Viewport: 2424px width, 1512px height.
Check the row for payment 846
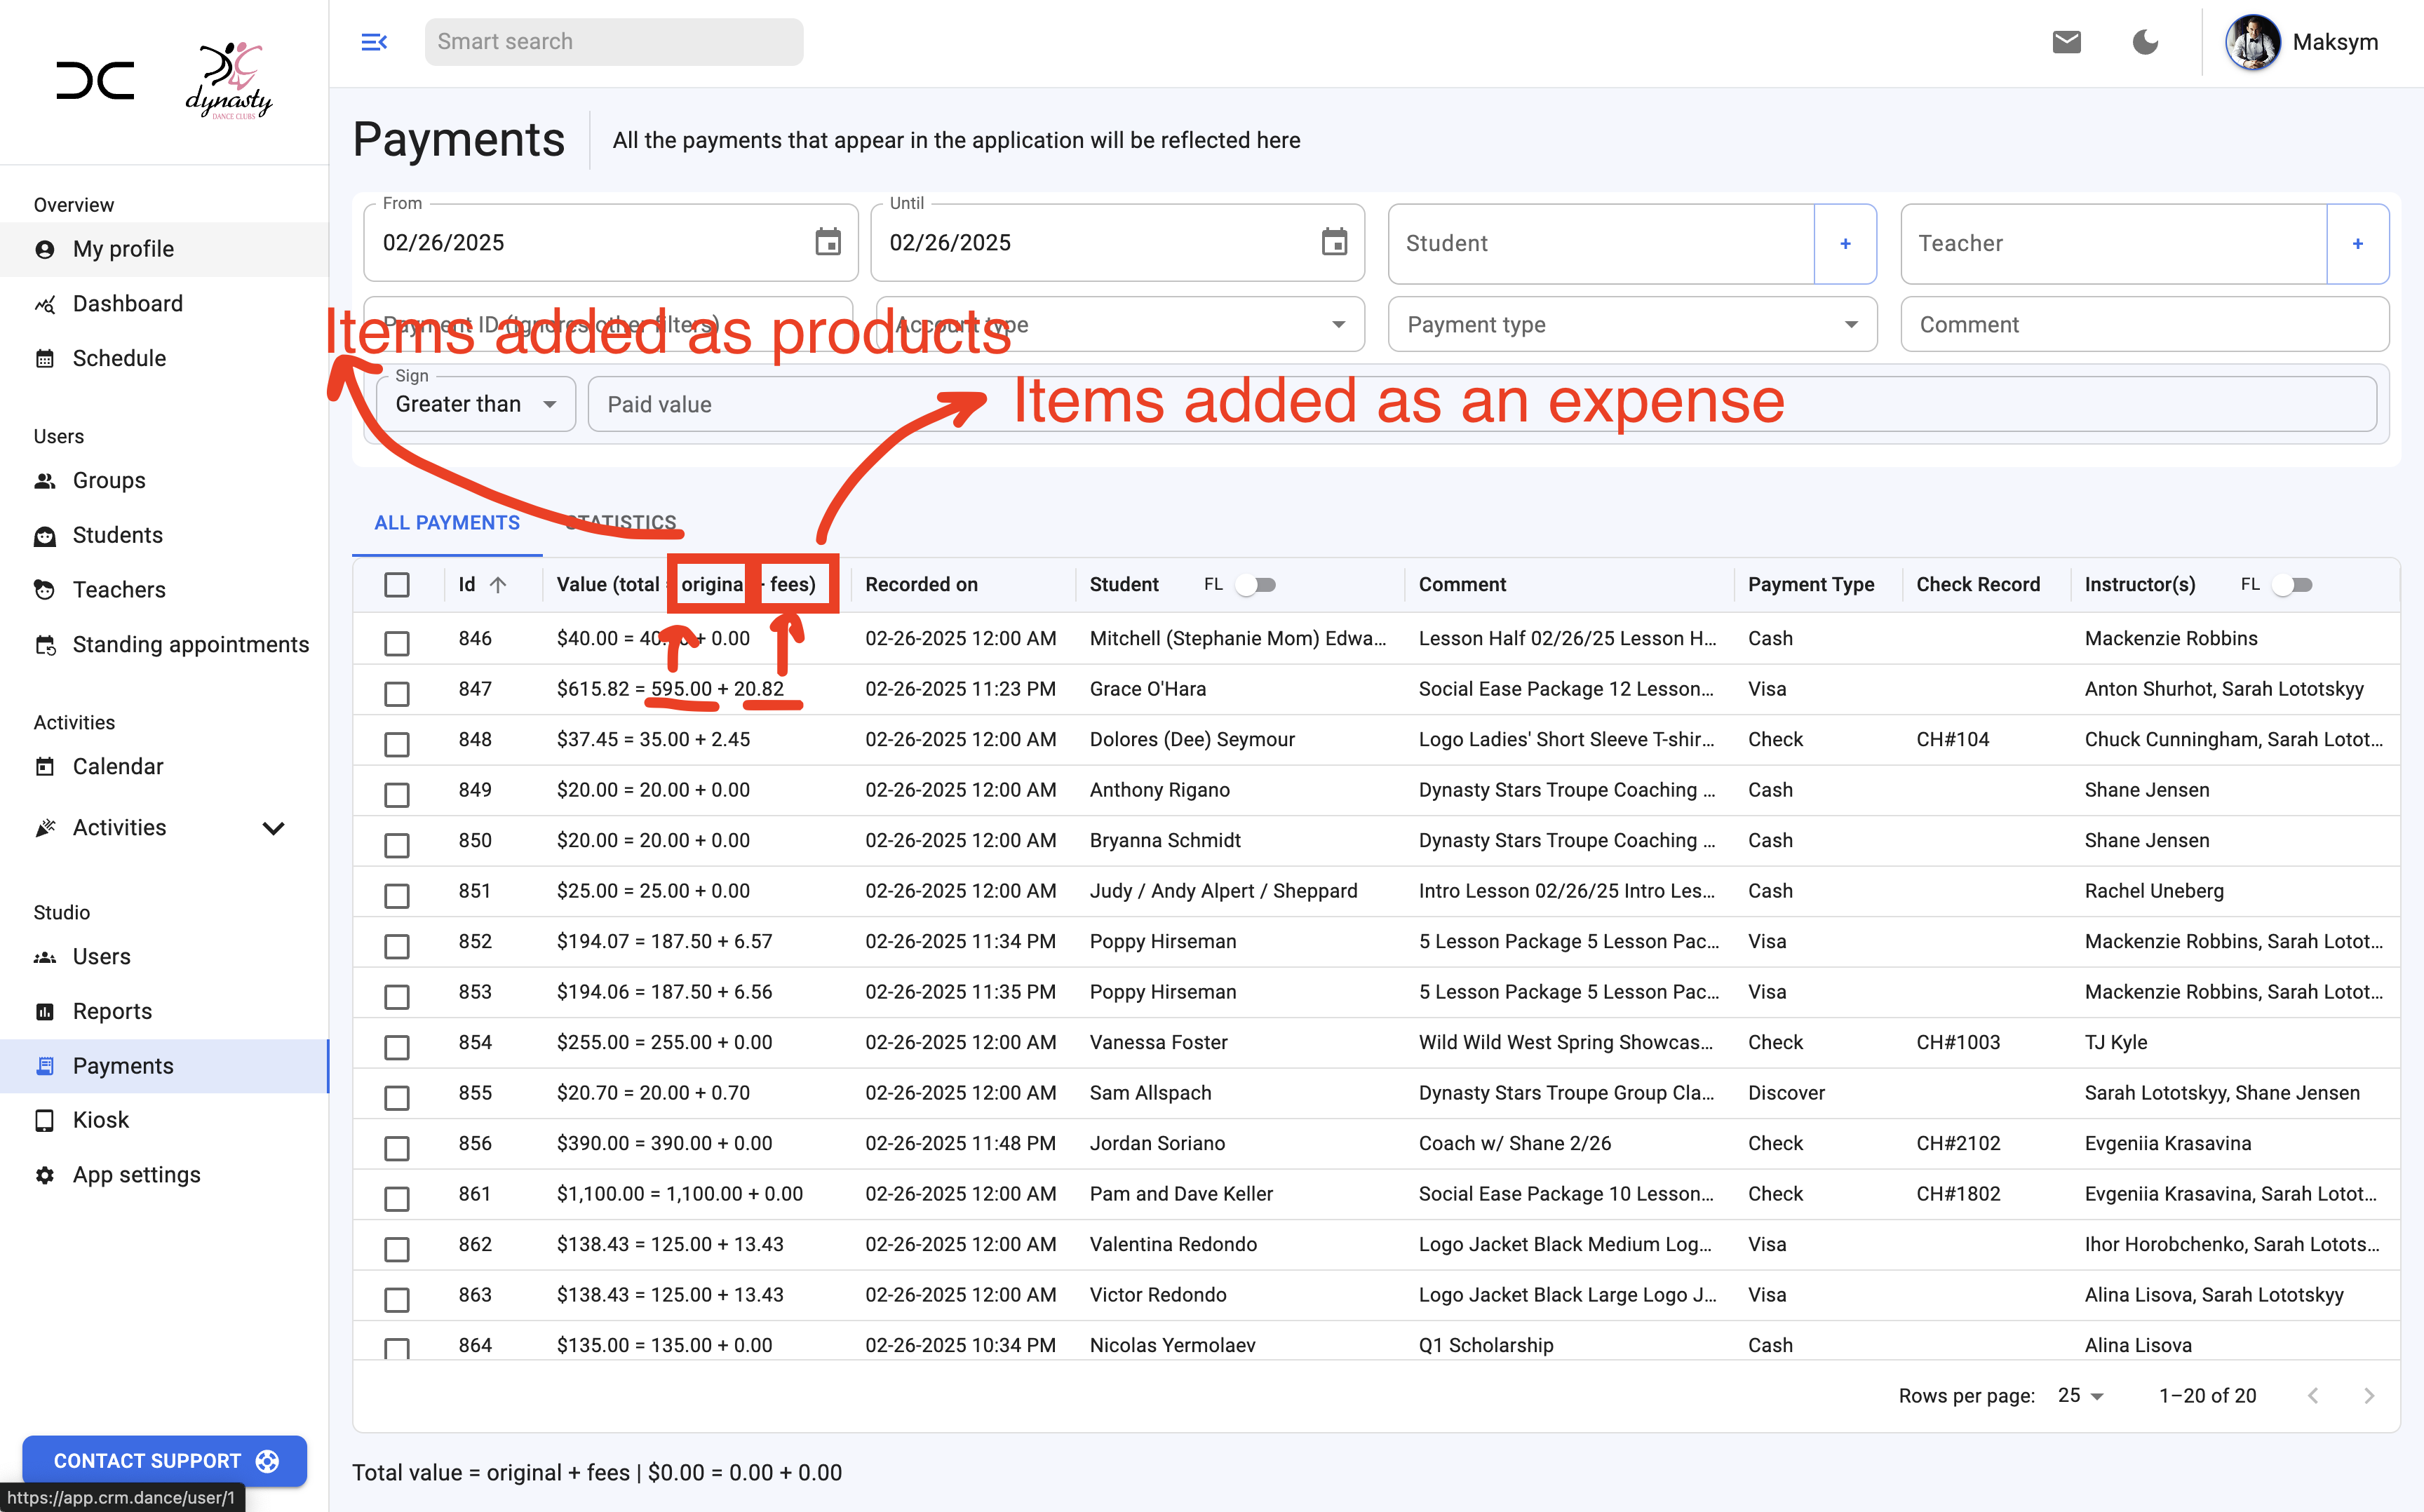pyautogui.click(x=397, y=643)
